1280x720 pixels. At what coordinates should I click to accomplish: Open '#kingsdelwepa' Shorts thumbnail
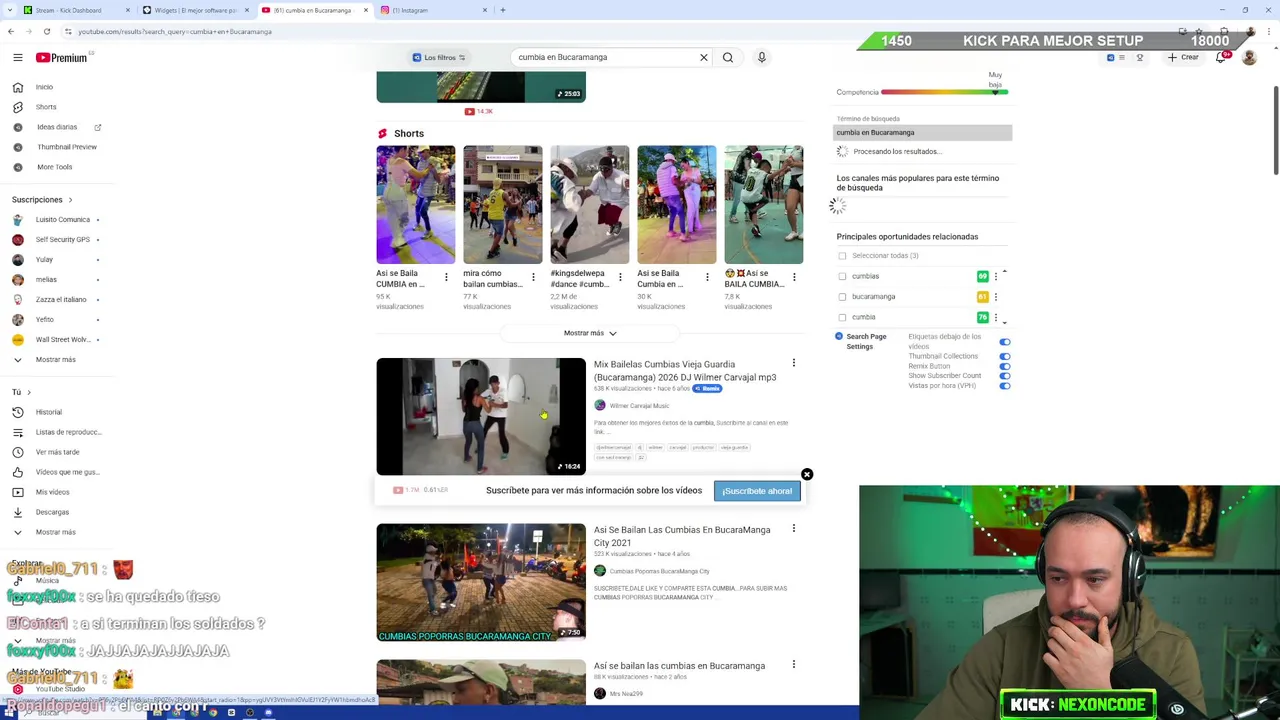point(590,205)
